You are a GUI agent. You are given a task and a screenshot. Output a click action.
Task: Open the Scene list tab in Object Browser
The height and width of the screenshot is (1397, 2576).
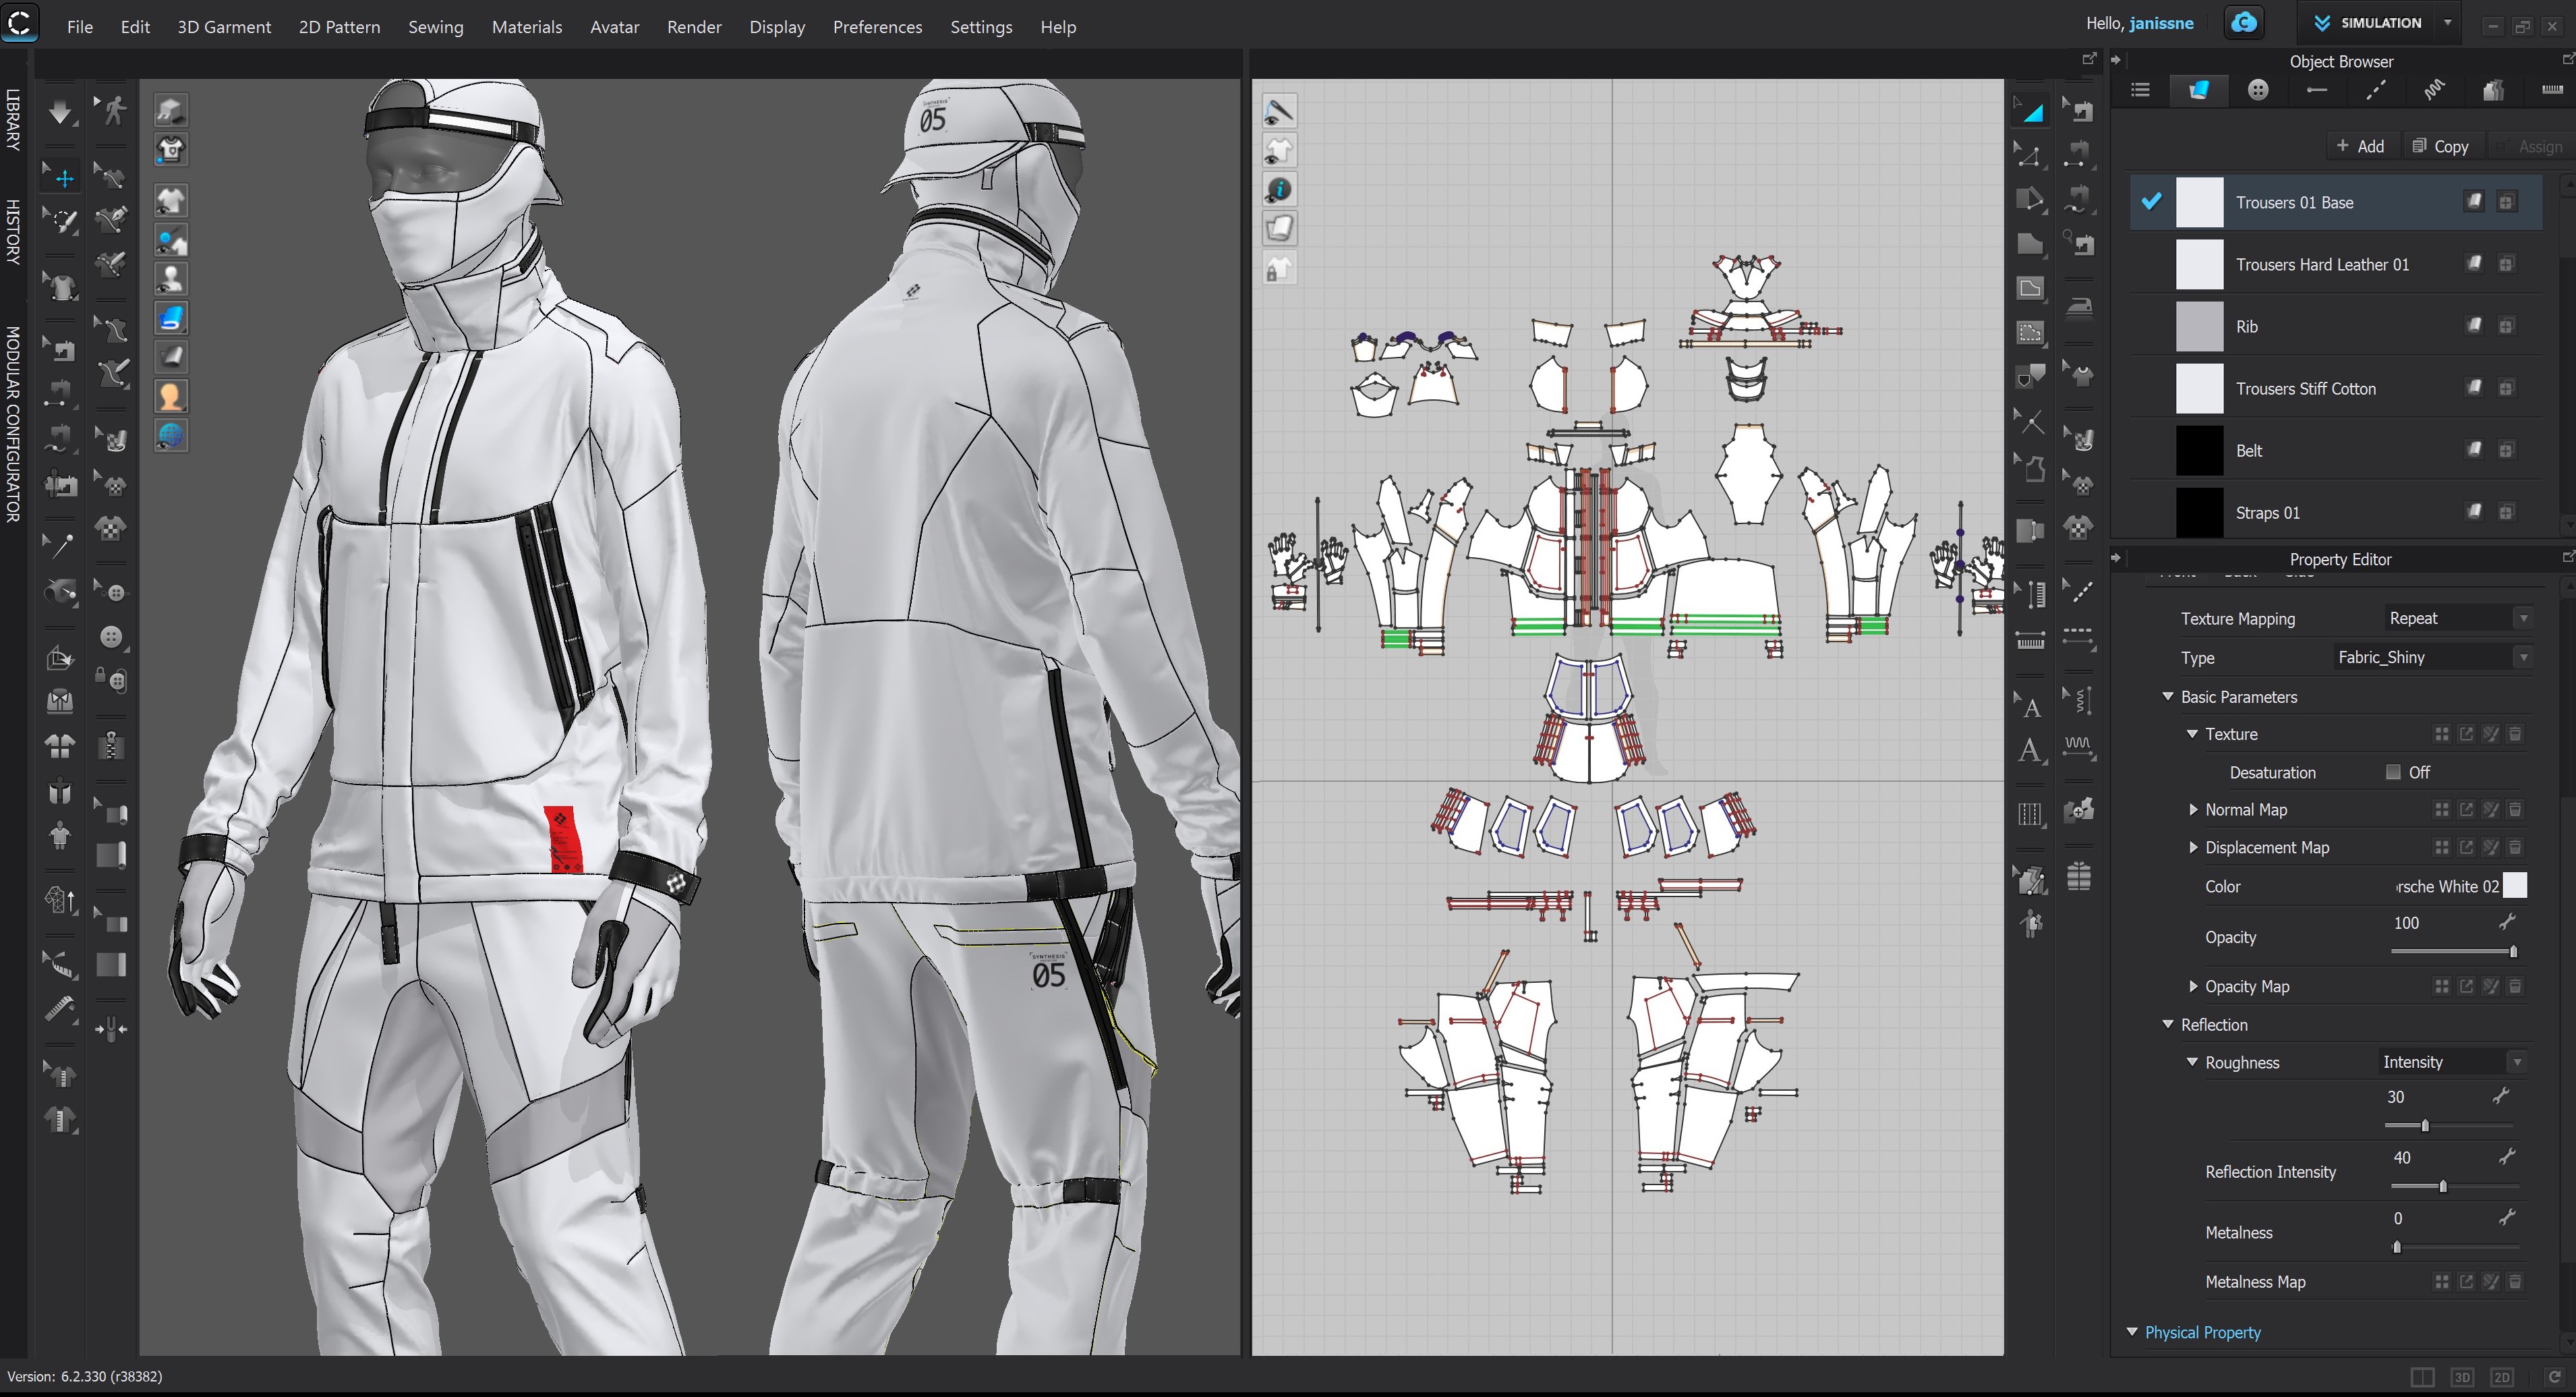click(x=2140, y=90)
